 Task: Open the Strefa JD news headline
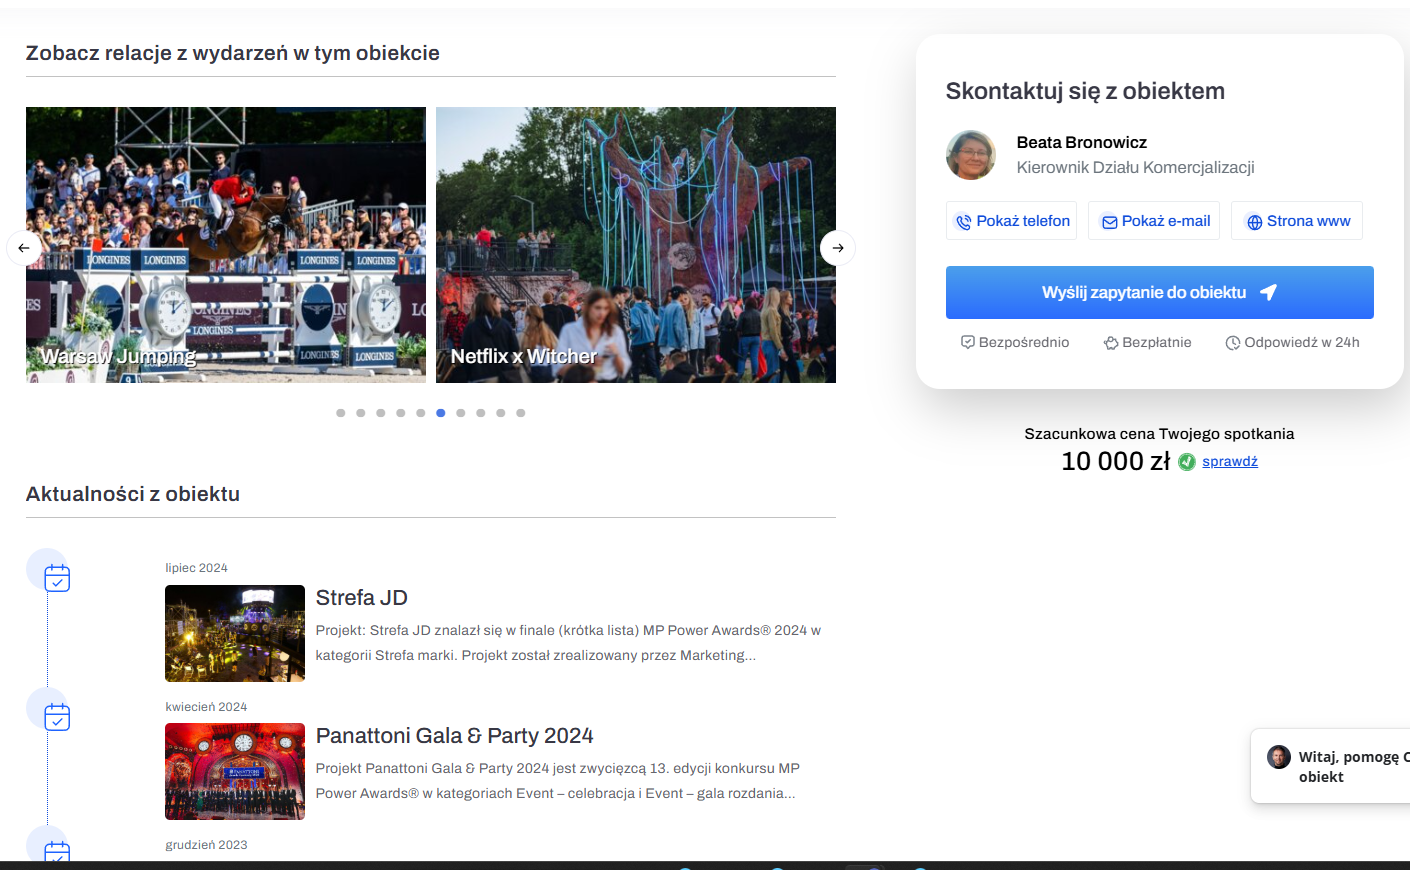[x=362, y=598]
